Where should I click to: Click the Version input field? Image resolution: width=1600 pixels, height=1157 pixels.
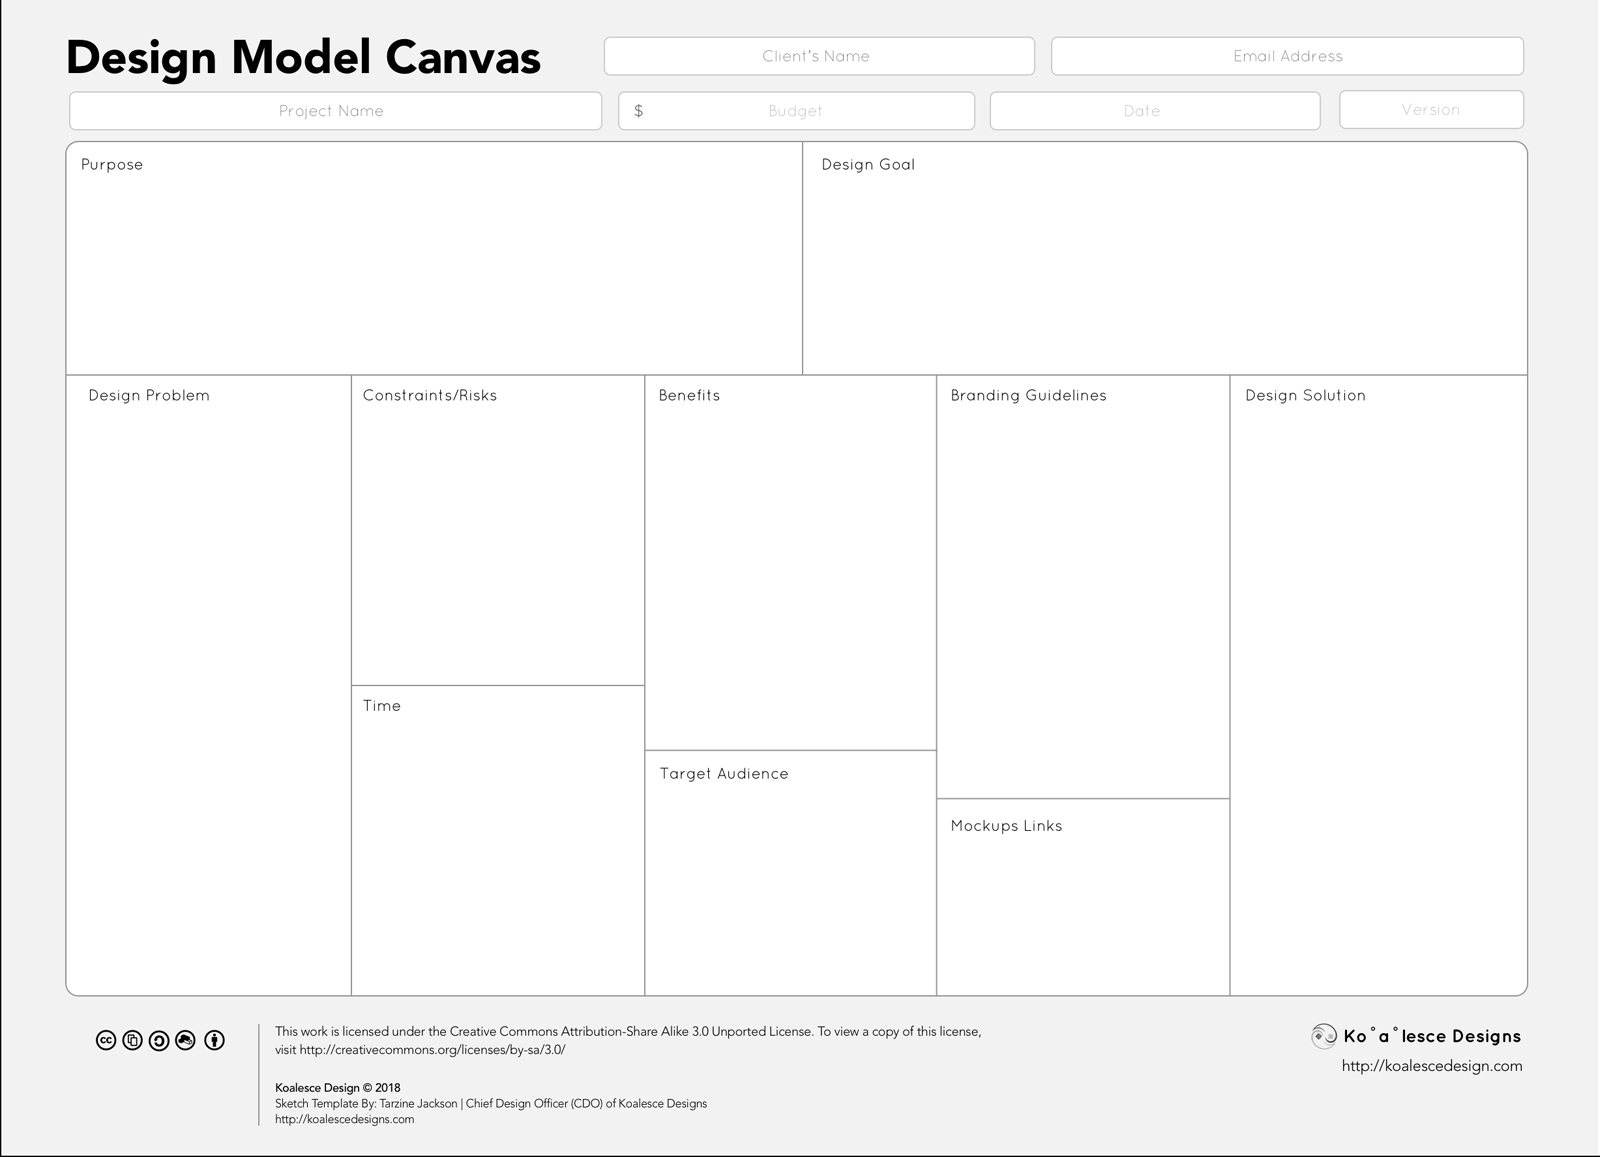tap(1431, 109)
